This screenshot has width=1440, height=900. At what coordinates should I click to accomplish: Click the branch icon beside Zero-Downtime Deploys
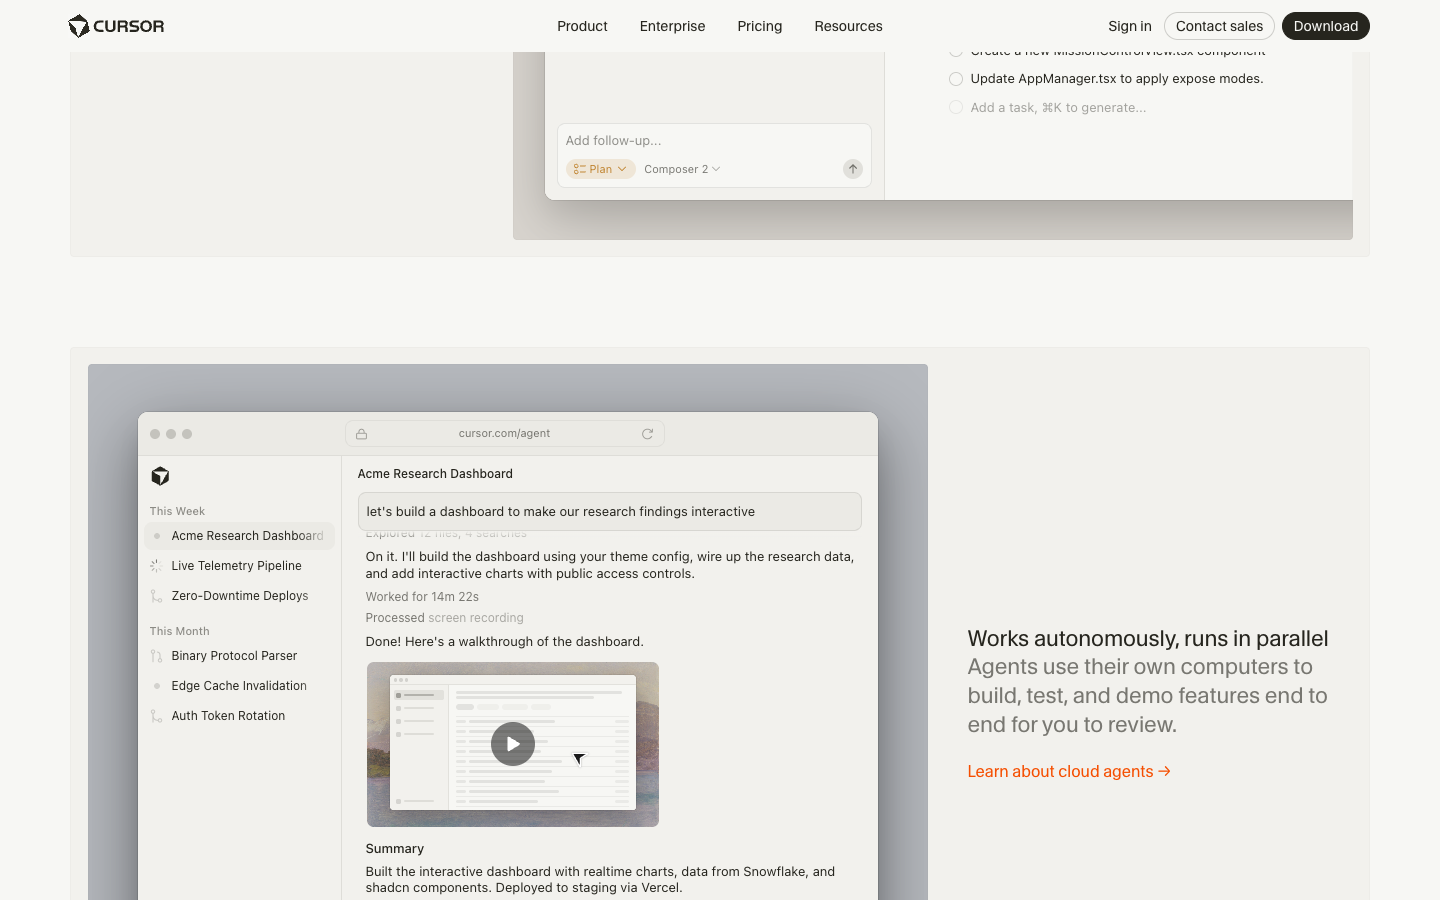pos(156,596)
